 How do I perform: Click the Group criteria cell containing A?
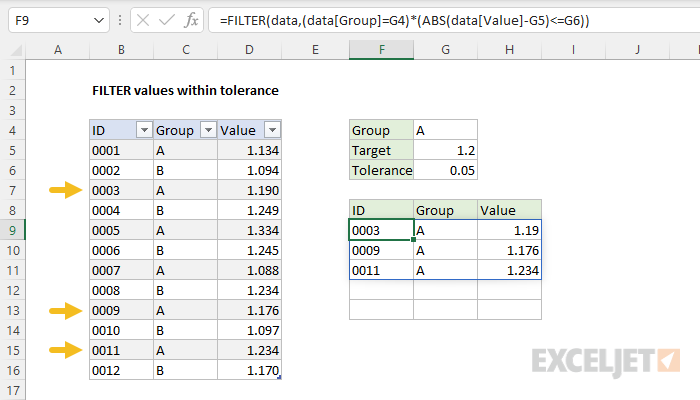coord(446,130)
